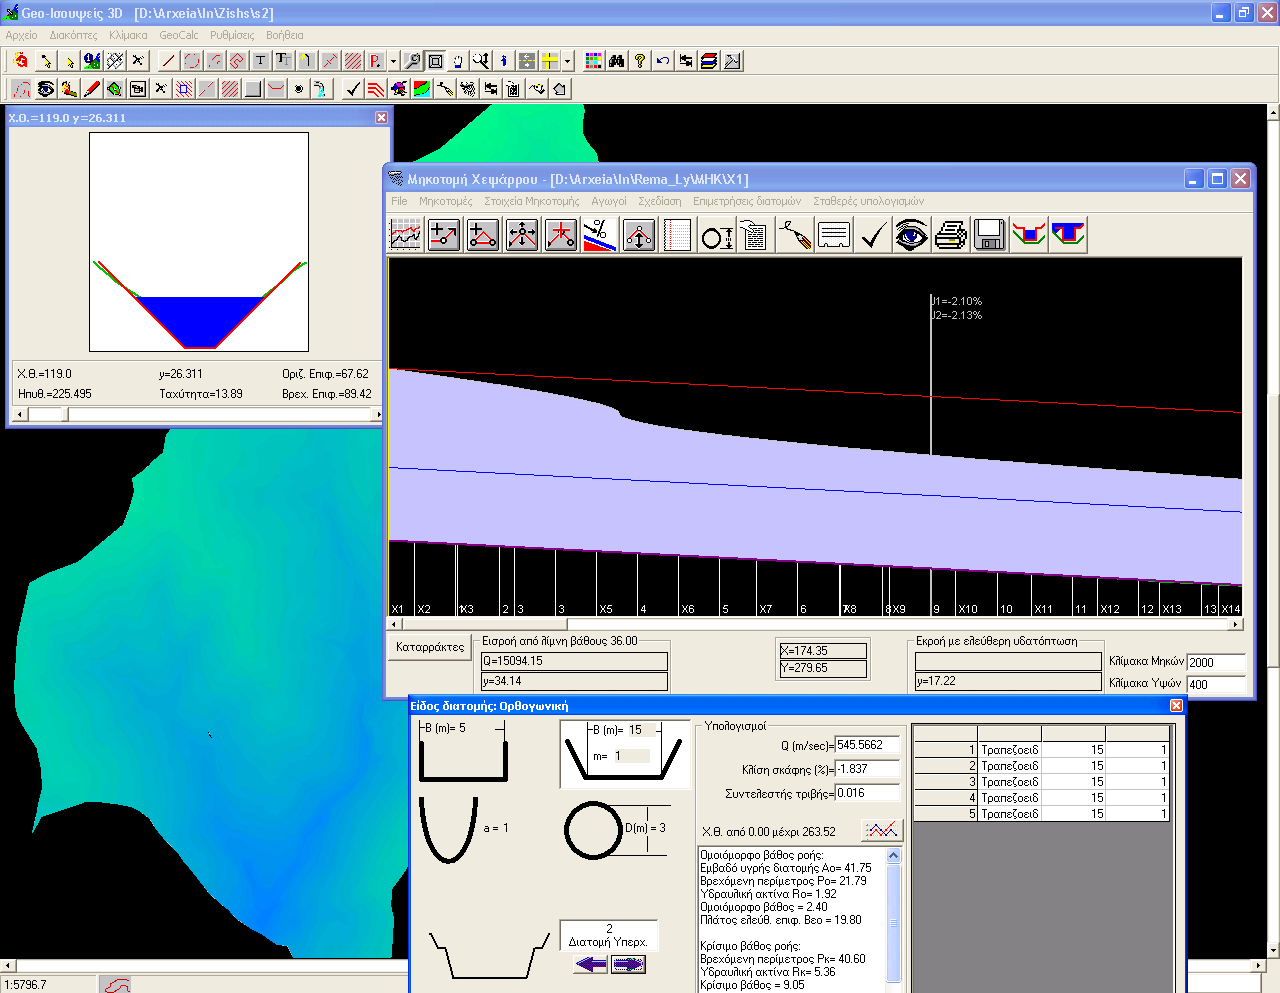The image size is (1280, 993).
Task: Click the binoculars search icon
Action: 617,61
